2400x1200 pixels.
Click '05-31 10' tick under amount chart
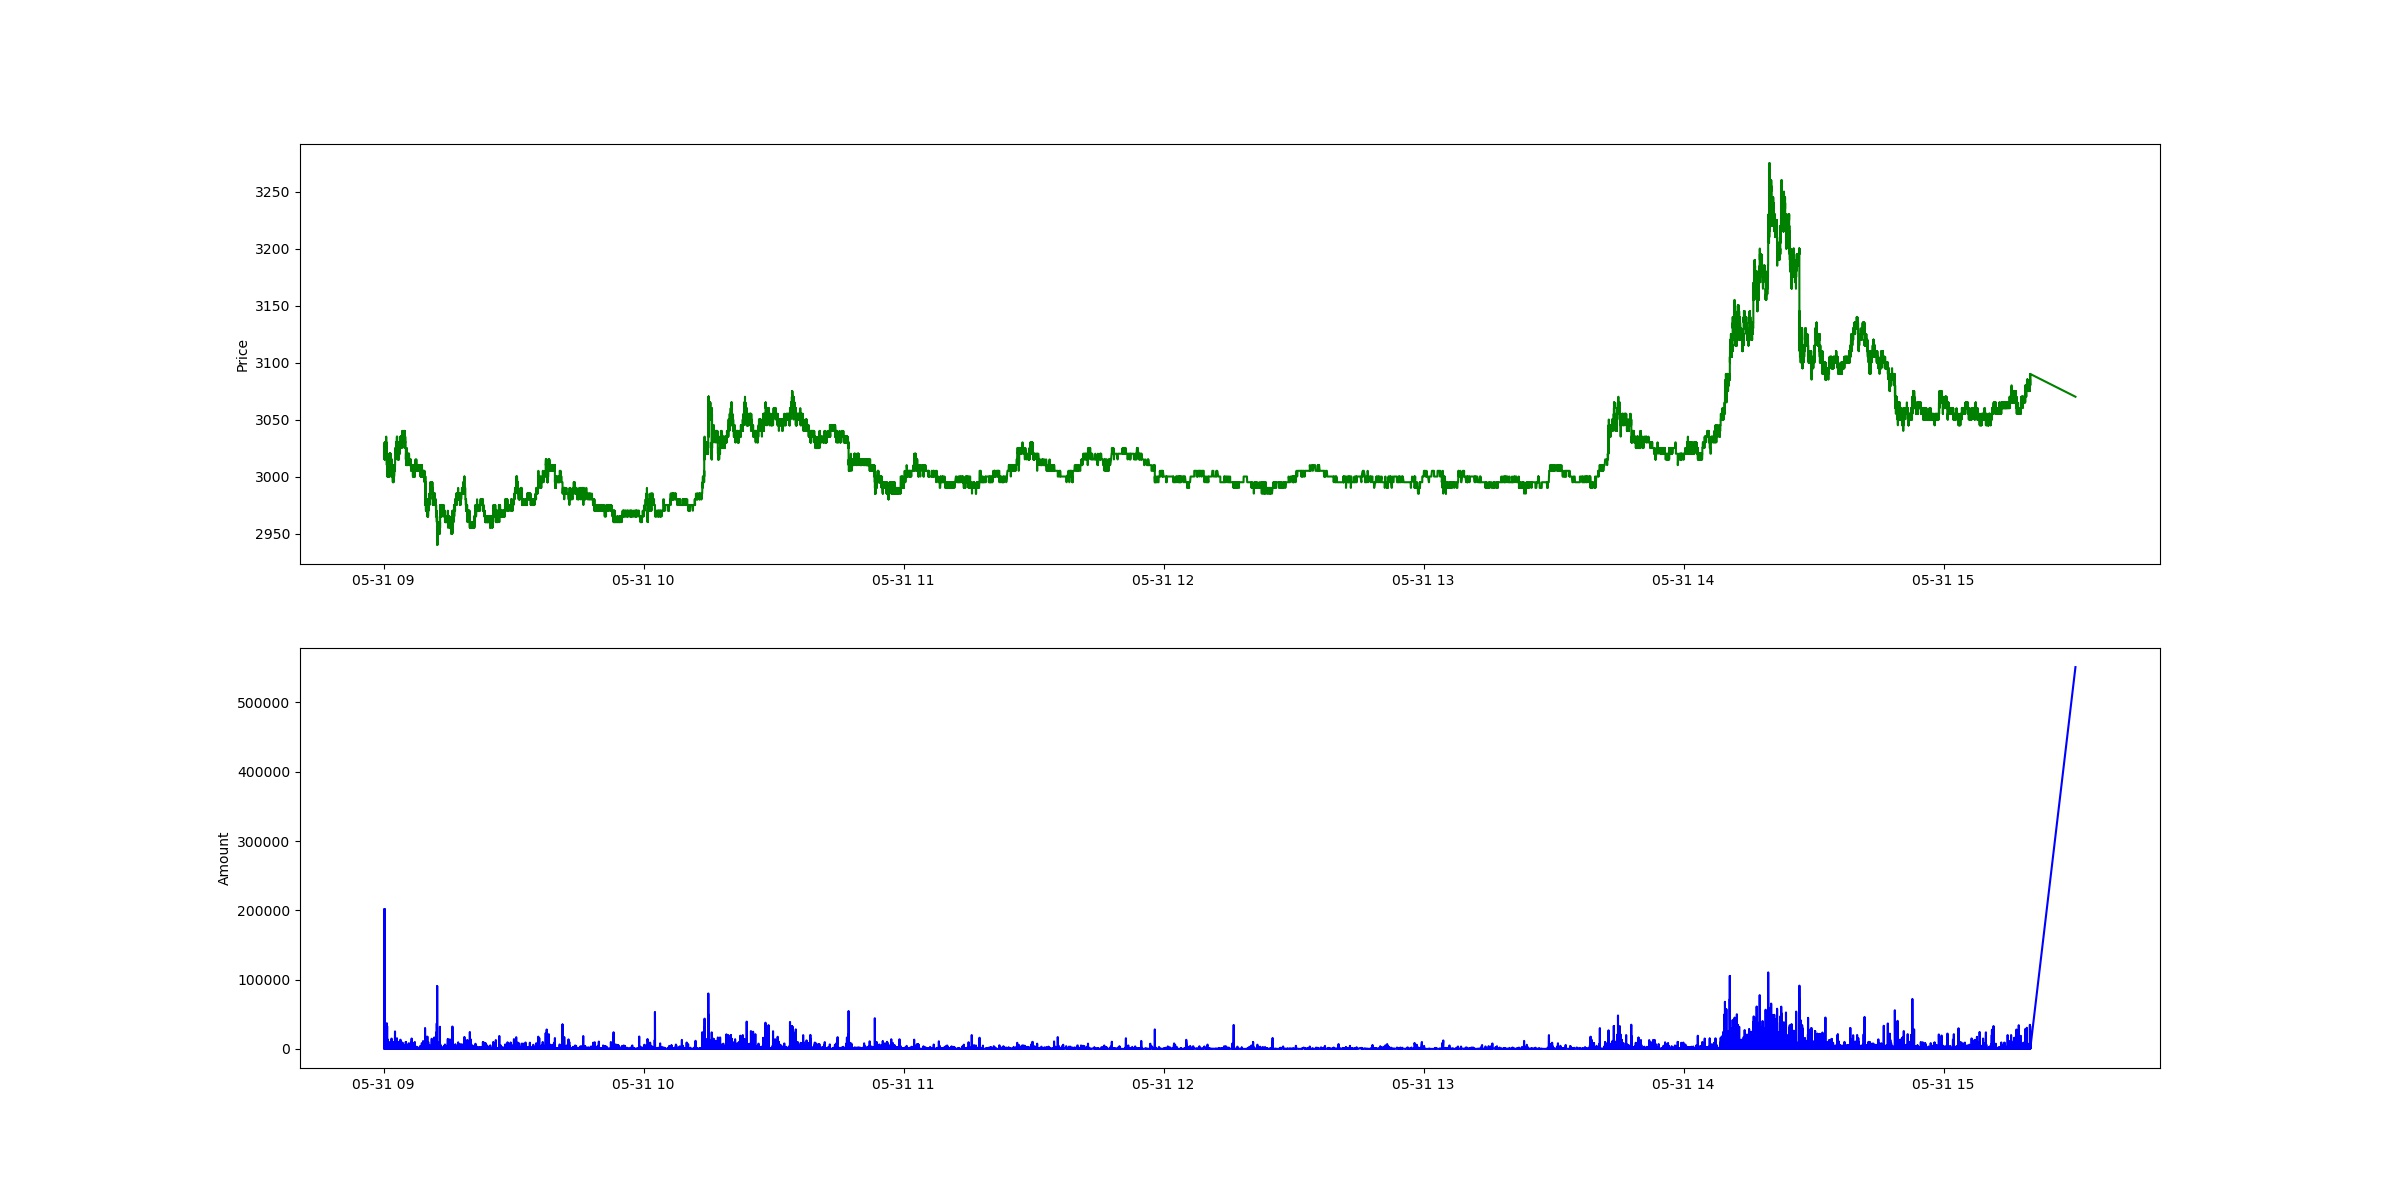[643, 1084]
